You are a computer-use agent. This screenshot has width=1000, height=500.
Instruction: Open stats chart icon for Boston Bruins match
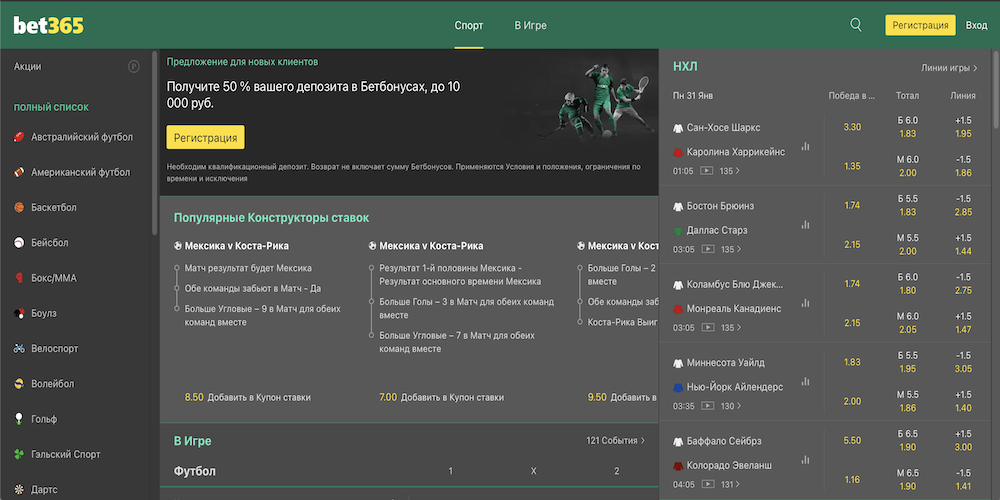(x=806, y=224)
